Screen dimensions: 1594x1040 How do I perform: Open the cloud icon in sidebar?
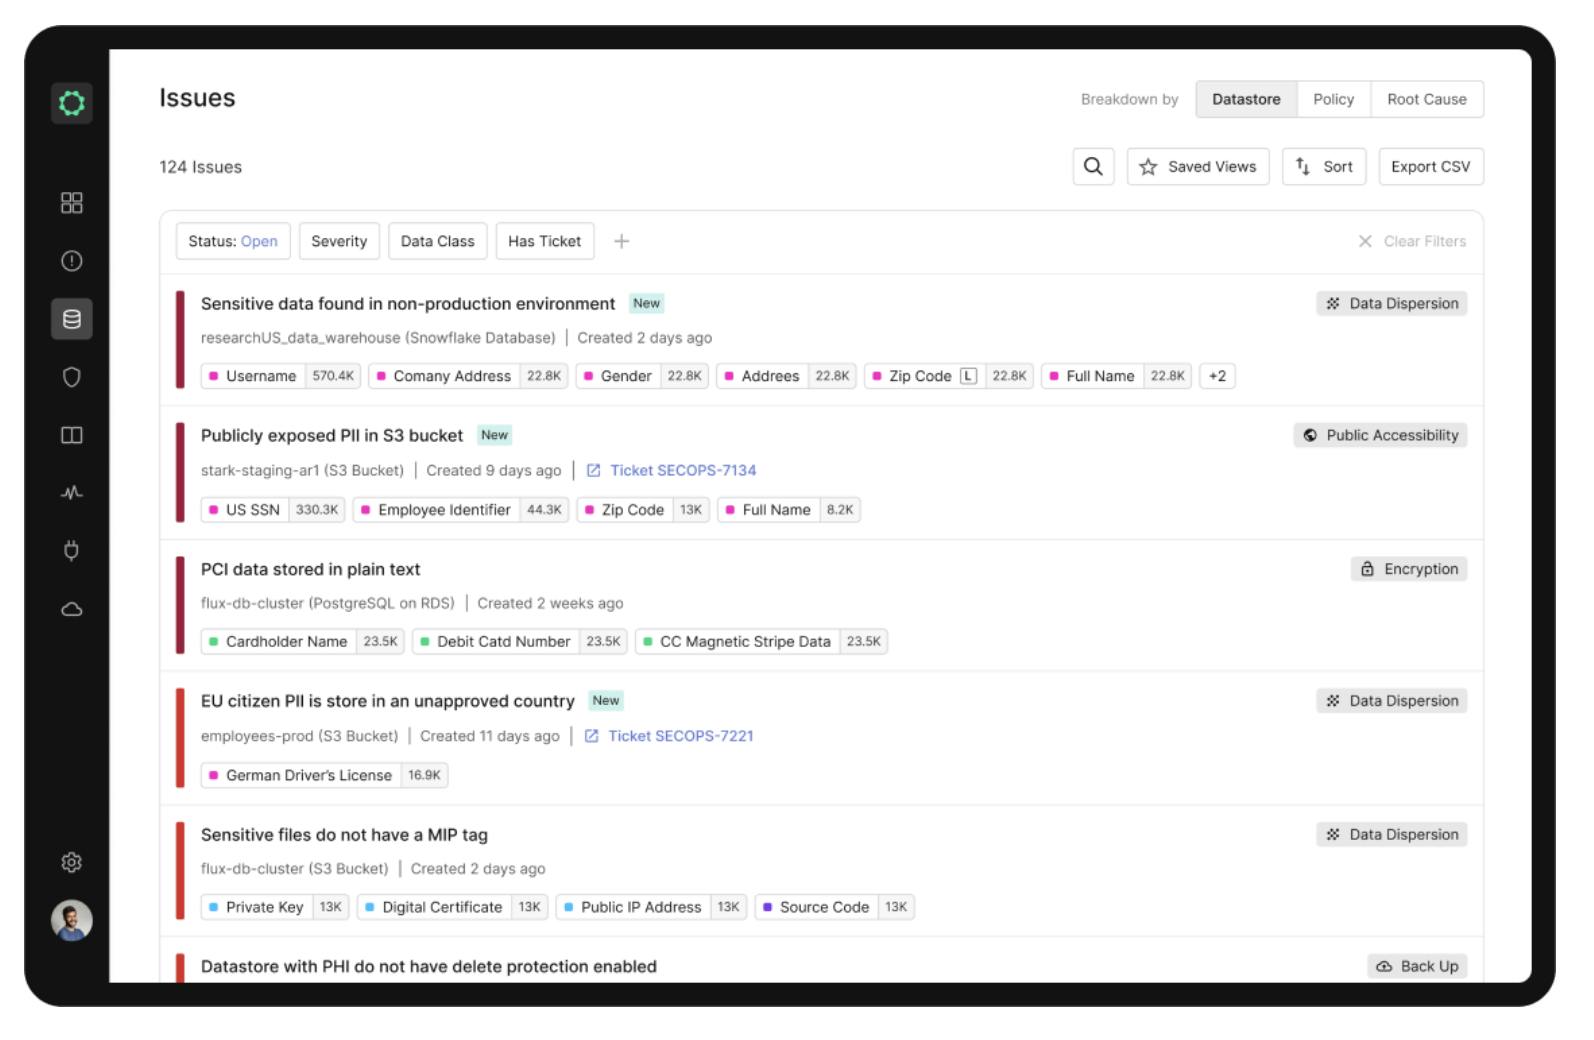click(x=72, y=609)
